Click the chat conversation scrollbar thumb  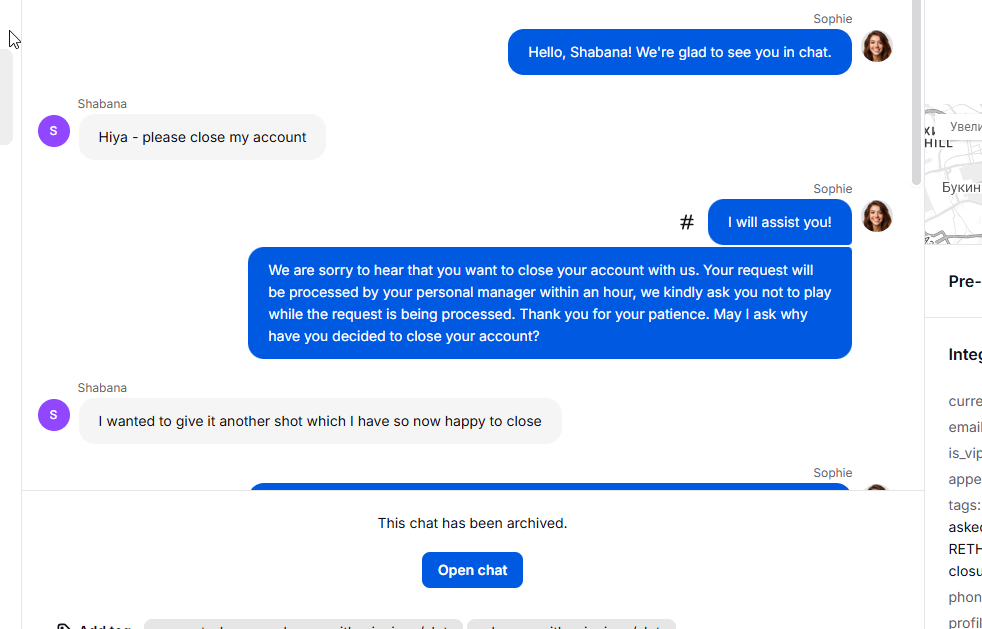point(916,93)
